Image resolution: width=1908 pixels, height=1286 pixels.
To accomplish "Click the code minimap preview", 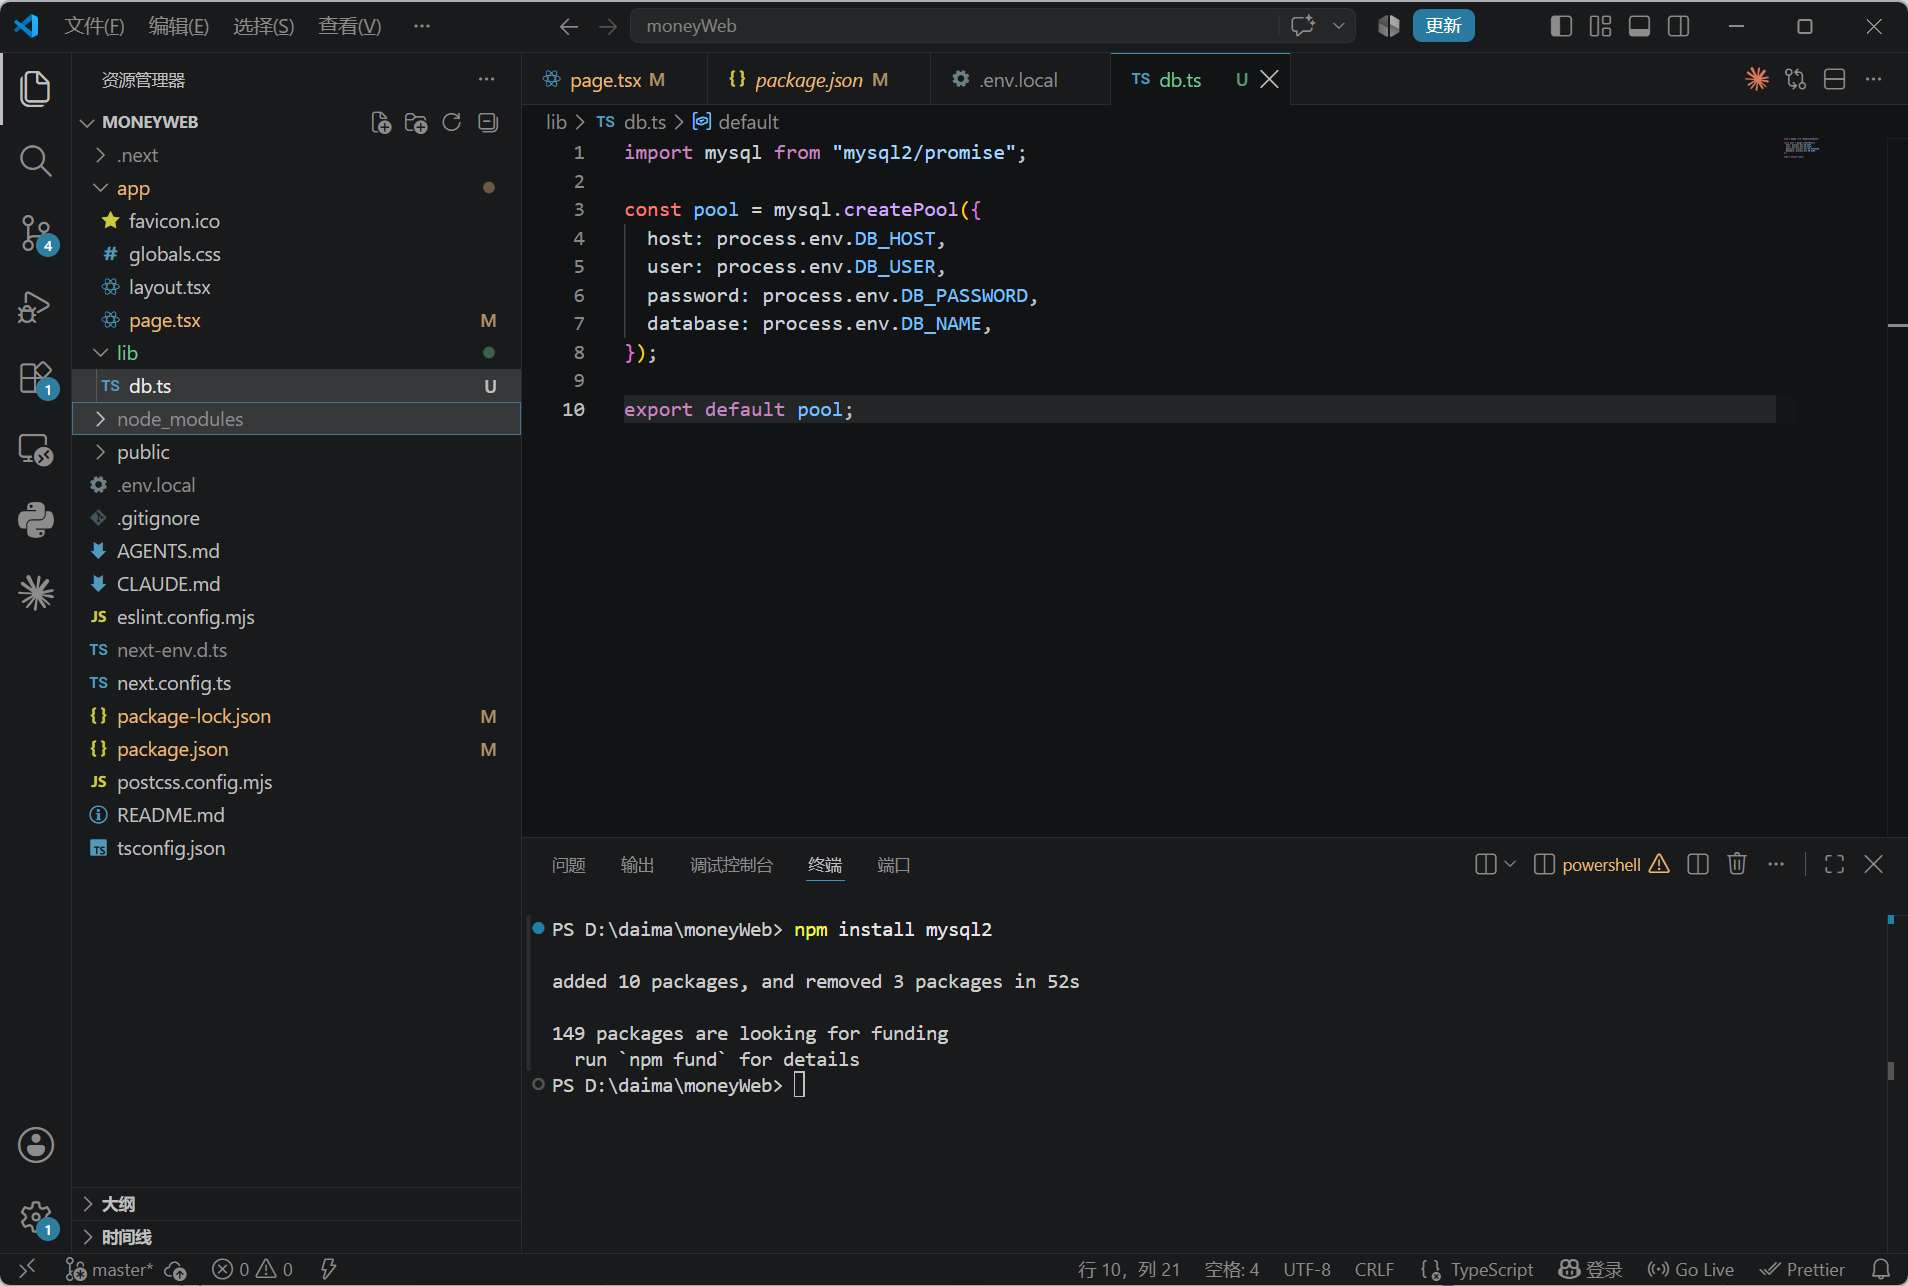I will pos(1801,147).
